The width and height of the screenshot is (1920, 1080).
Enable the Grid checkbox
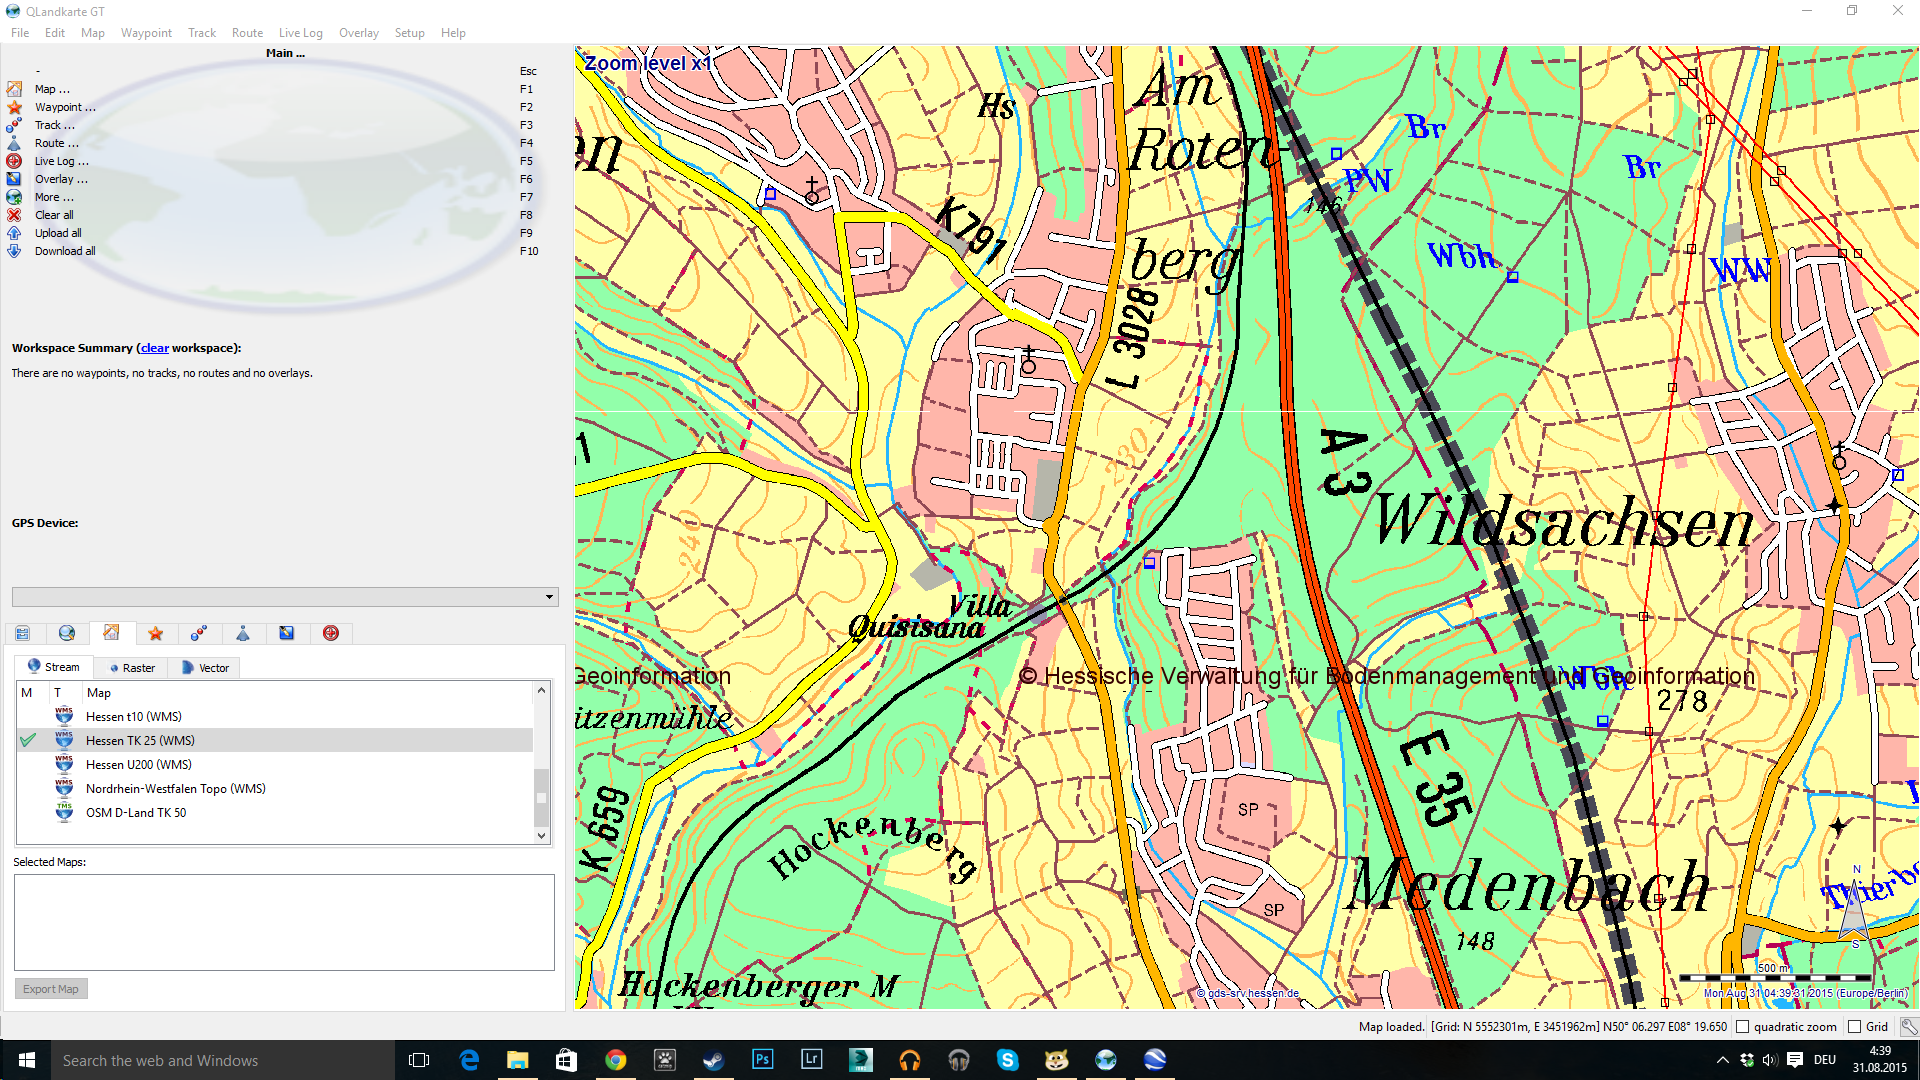[1855, 1027]
